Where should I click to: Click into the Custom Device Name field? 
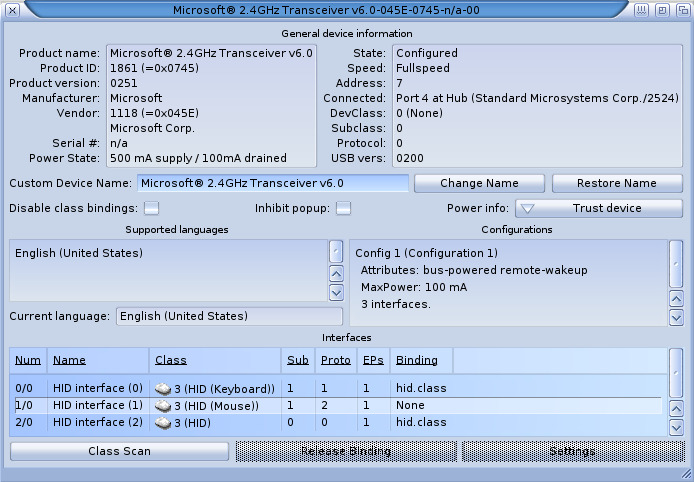(x=272, y=183)
